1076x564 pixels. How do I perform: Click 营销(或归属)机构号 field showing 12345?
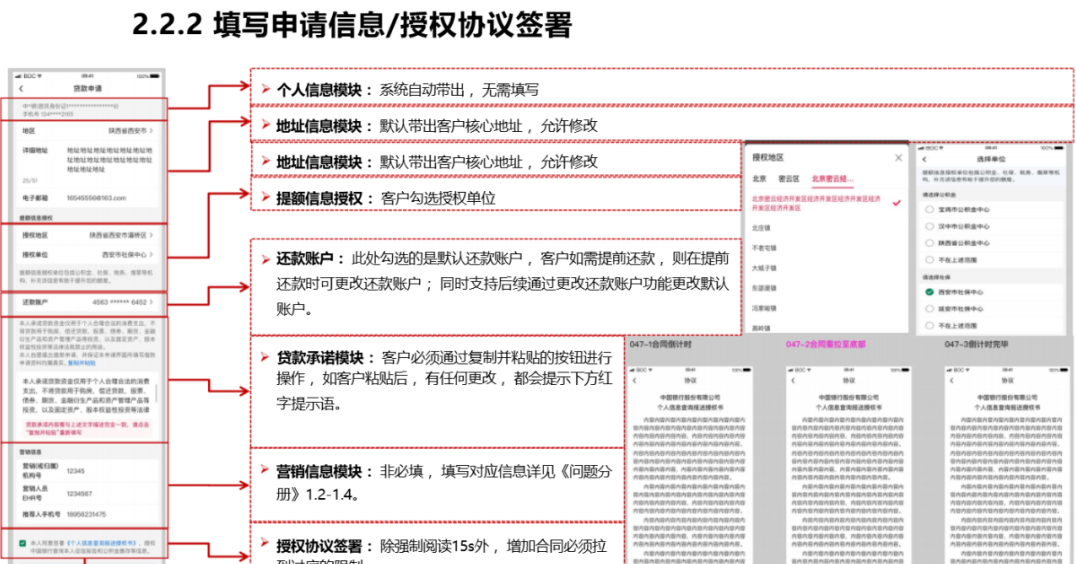[75, 471]
